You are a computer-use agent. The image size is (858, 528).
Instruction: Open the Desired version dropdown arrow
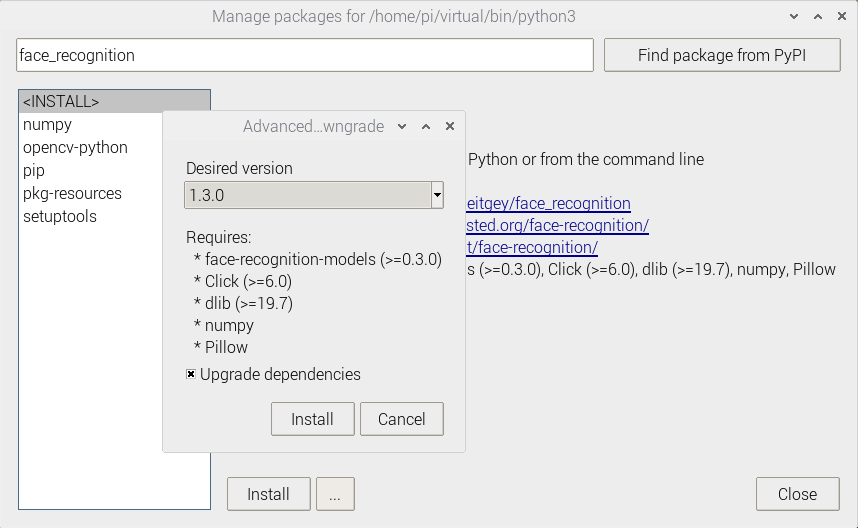(x=437, y=195)
